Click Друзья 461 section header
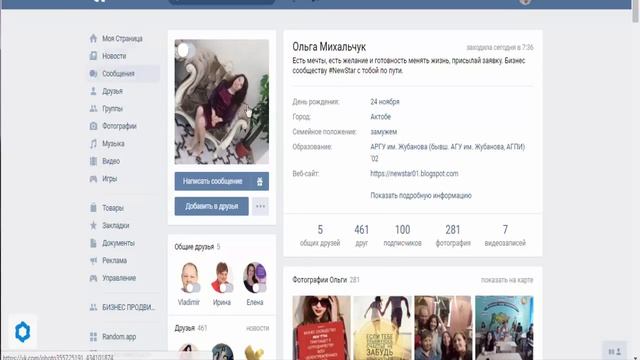This screenshot has height=360, width=640. (191, 328)
